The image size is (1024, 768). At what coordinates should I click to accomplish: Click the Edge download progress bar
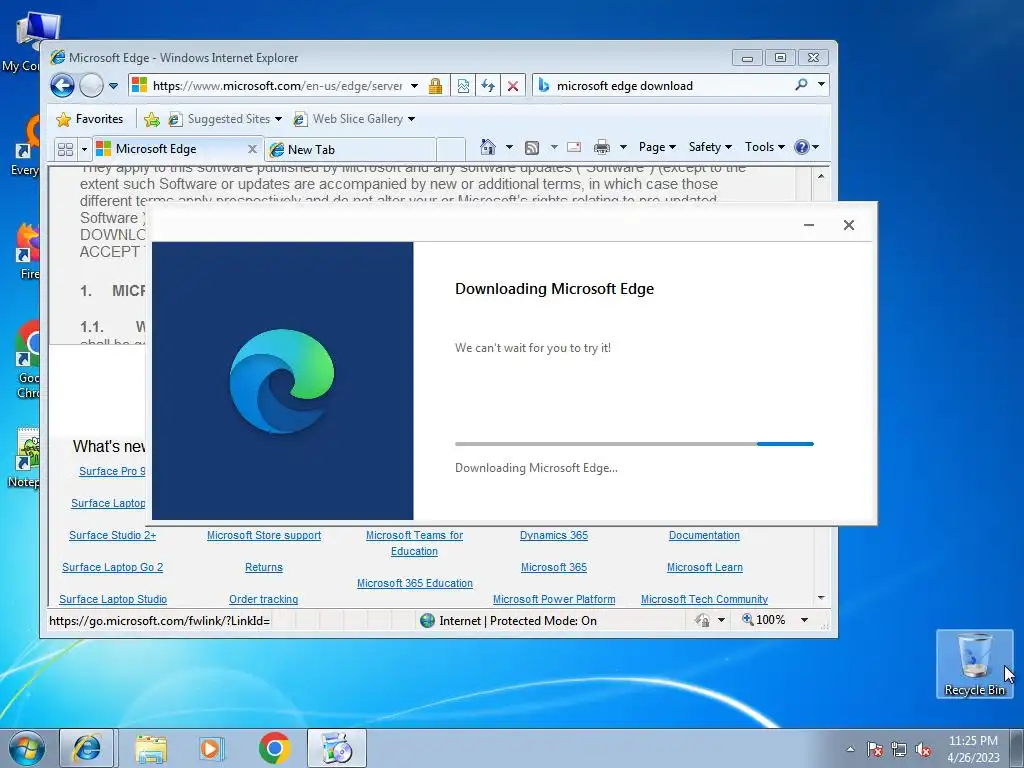pyautogui.click(x=634, y=444)
